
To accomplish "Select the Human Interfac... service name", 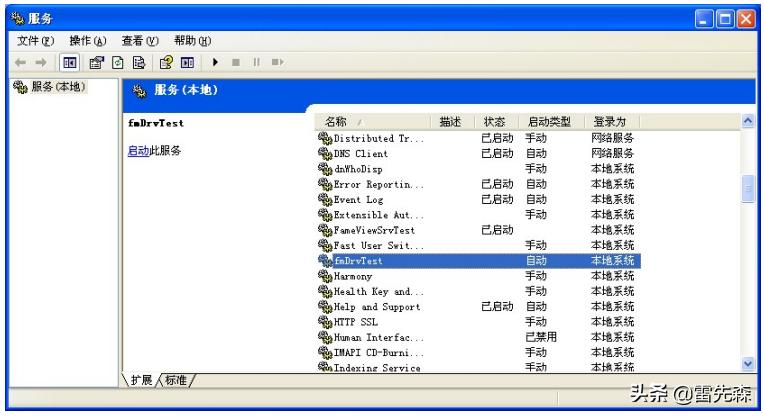I will [x=379, y=337].
